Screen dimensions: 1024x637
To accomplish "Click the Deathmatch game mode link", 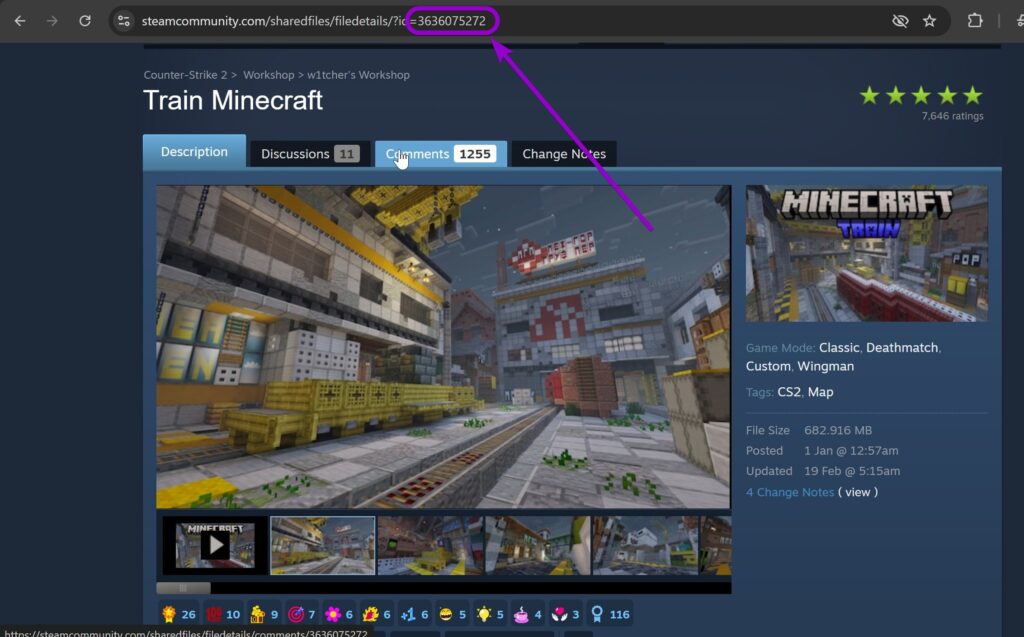I will point(901,348).
